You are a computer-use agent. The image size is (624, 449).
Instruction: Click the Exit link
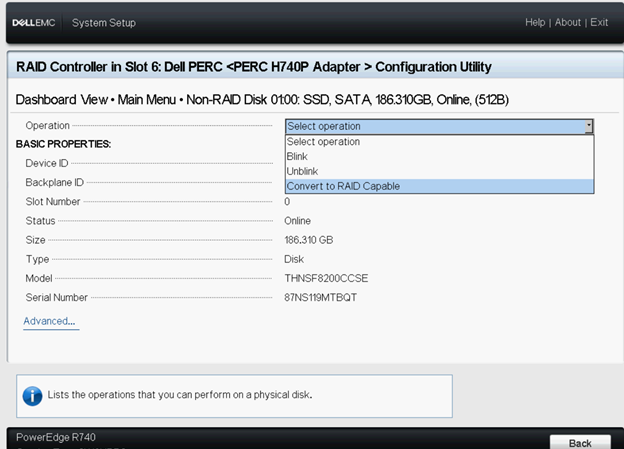click(x=599, y=22)
